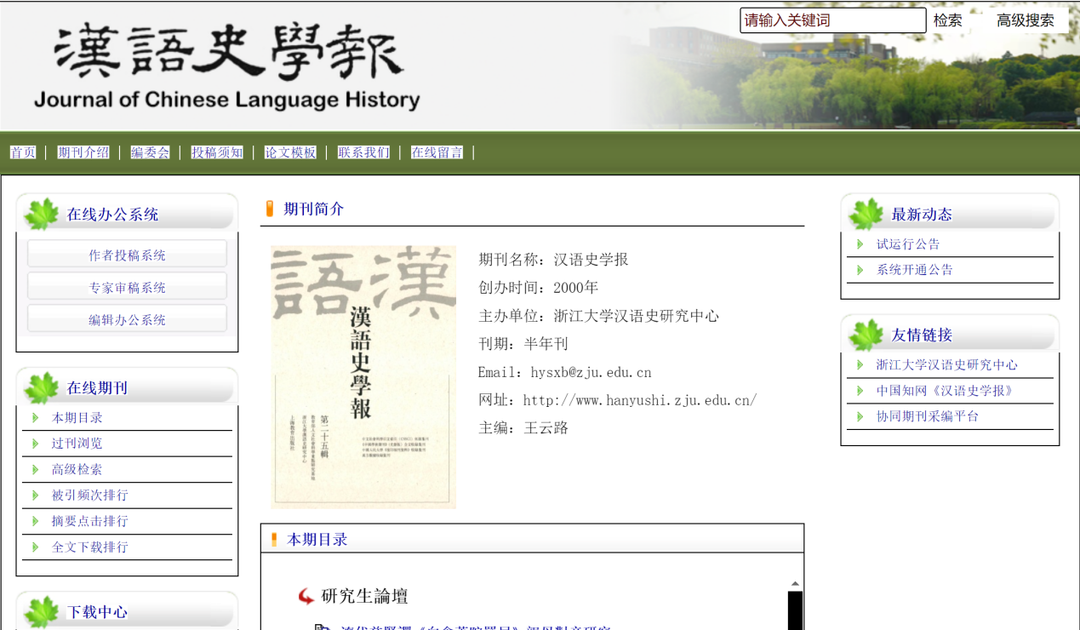
Task: Open the 协同期刊采编平台 link
Action: point(927,416)
